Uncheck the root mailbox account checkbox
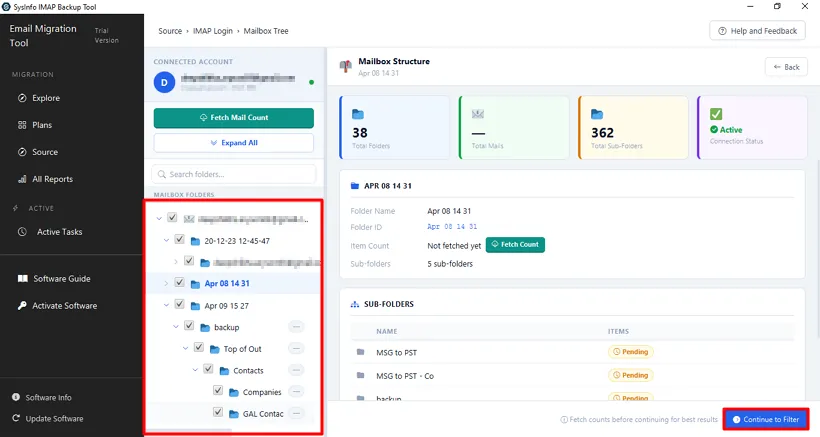This screenshot has height=437, width=820. click(x=172, y=217)
